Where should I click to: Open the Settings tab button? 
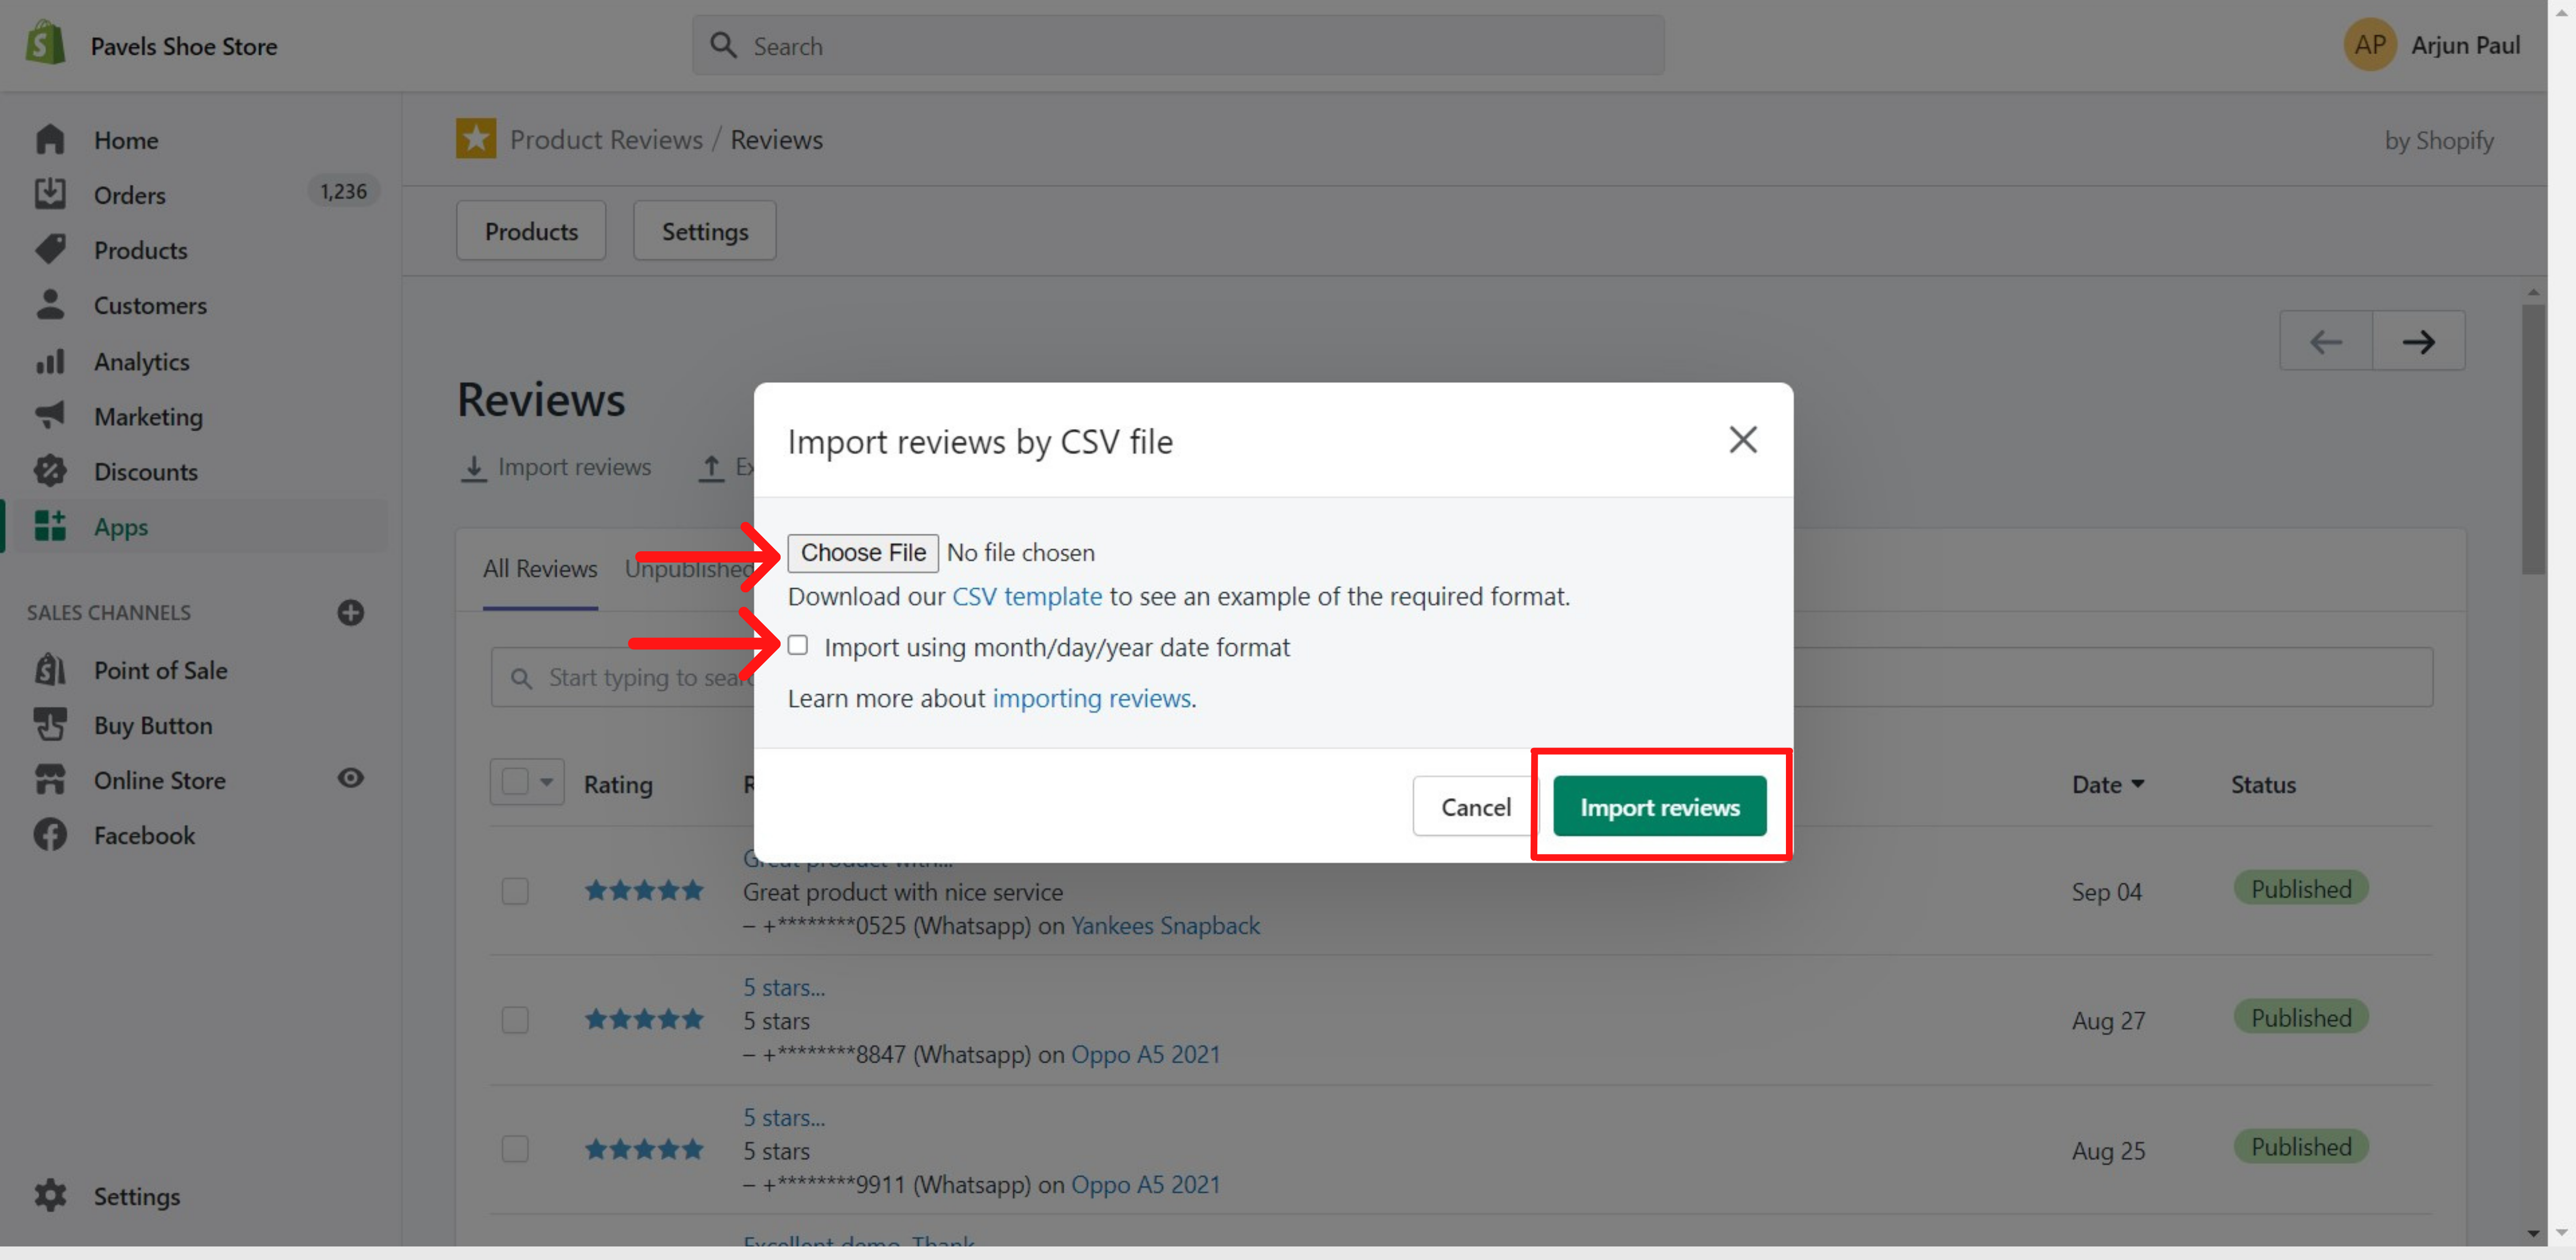pyautogui.click(x=705, y=231)
